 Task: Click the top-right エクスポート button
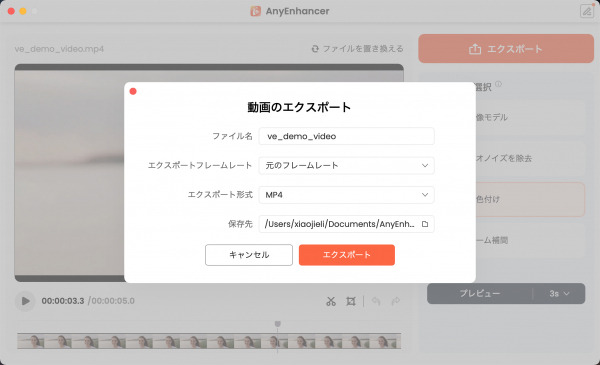click(506, 49)
